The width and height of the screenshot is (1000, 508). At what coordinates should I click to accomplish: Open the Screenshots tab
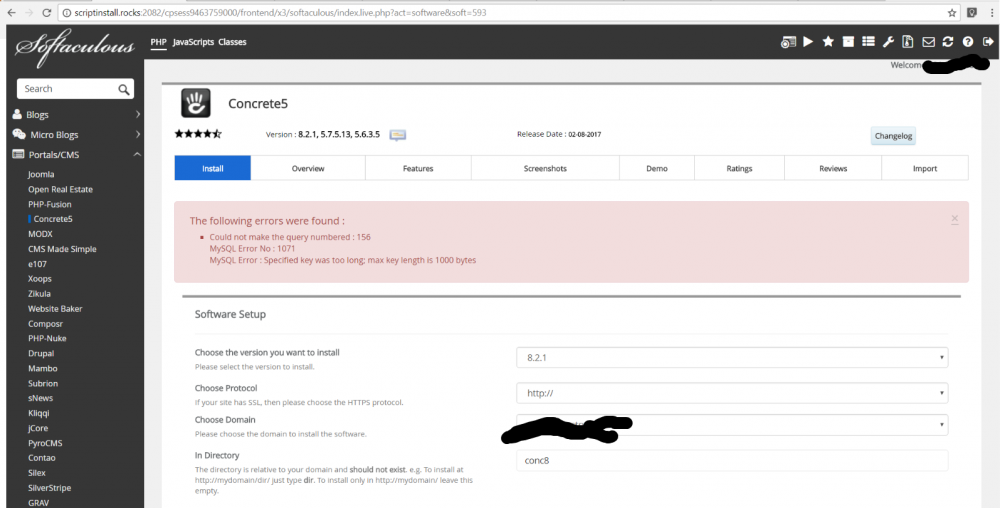(x=545, y=168)
